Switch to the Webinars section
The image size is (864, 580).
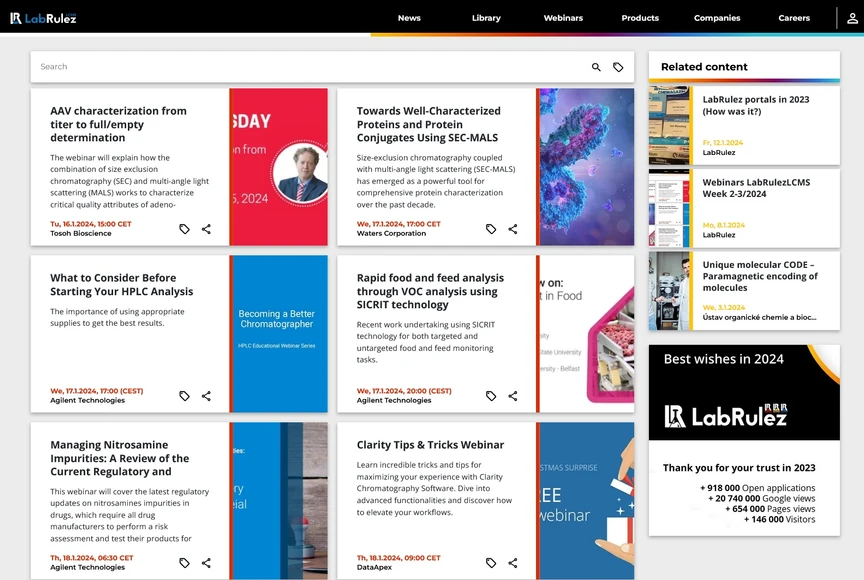tap(563, 18)
